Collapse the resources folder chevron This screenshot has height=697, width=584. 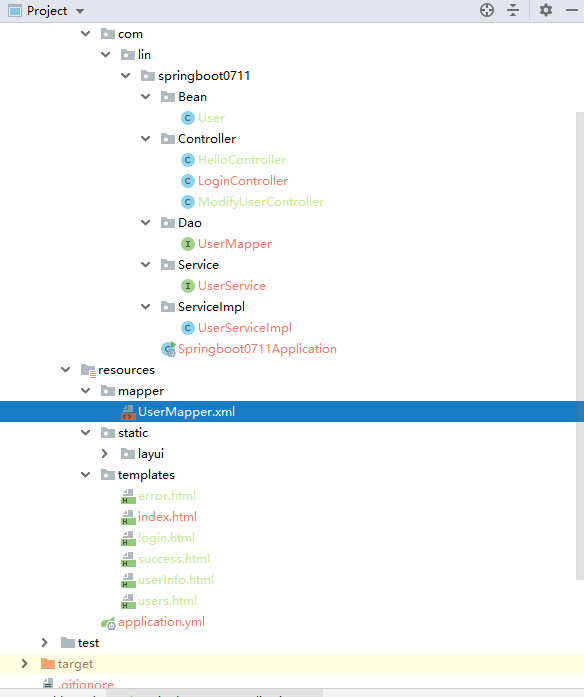point(65,370)
